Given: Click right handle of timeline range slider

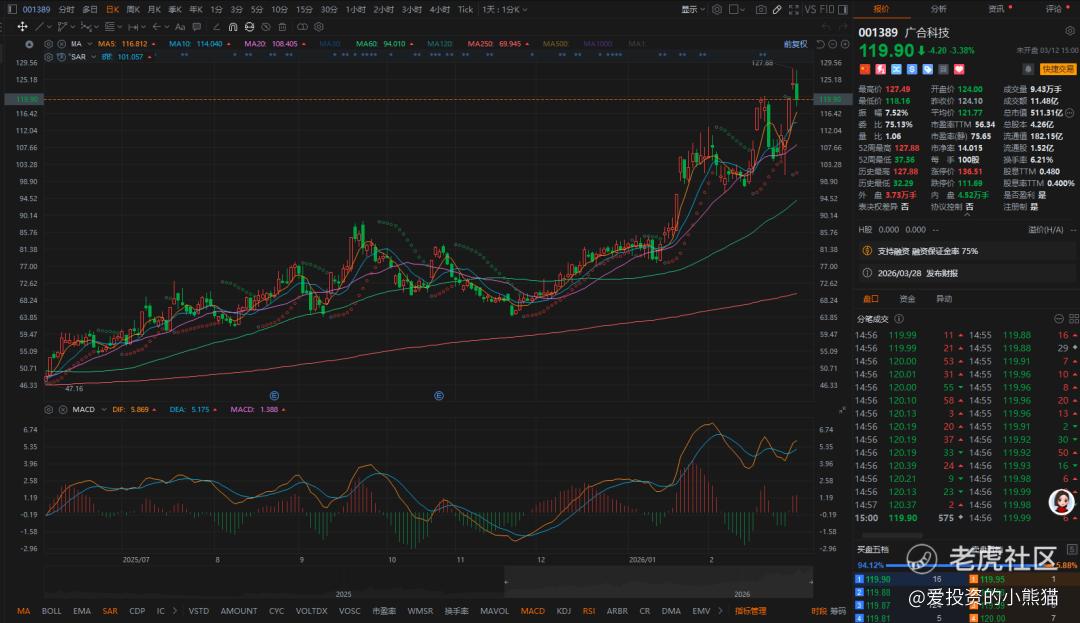Looking at the screenshot, I should click(x=811, y=582).
